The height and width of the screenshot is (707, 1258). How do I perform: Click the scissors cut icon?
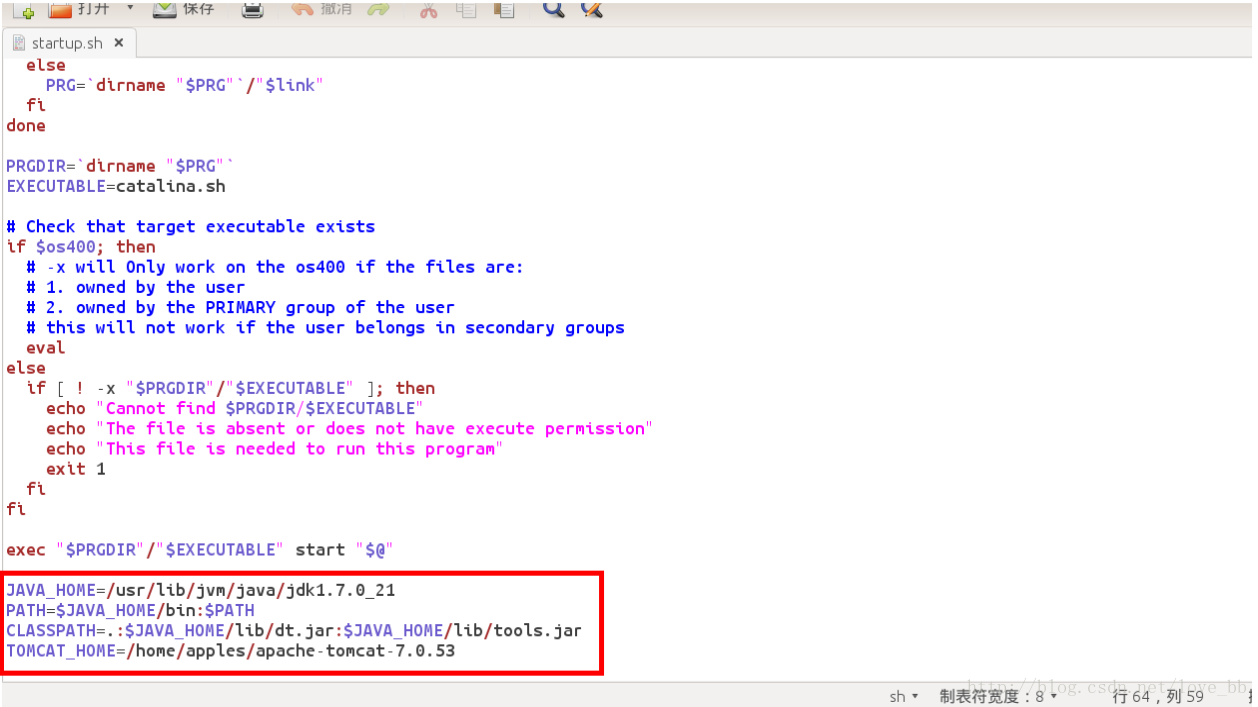click(x=428, y=10)
